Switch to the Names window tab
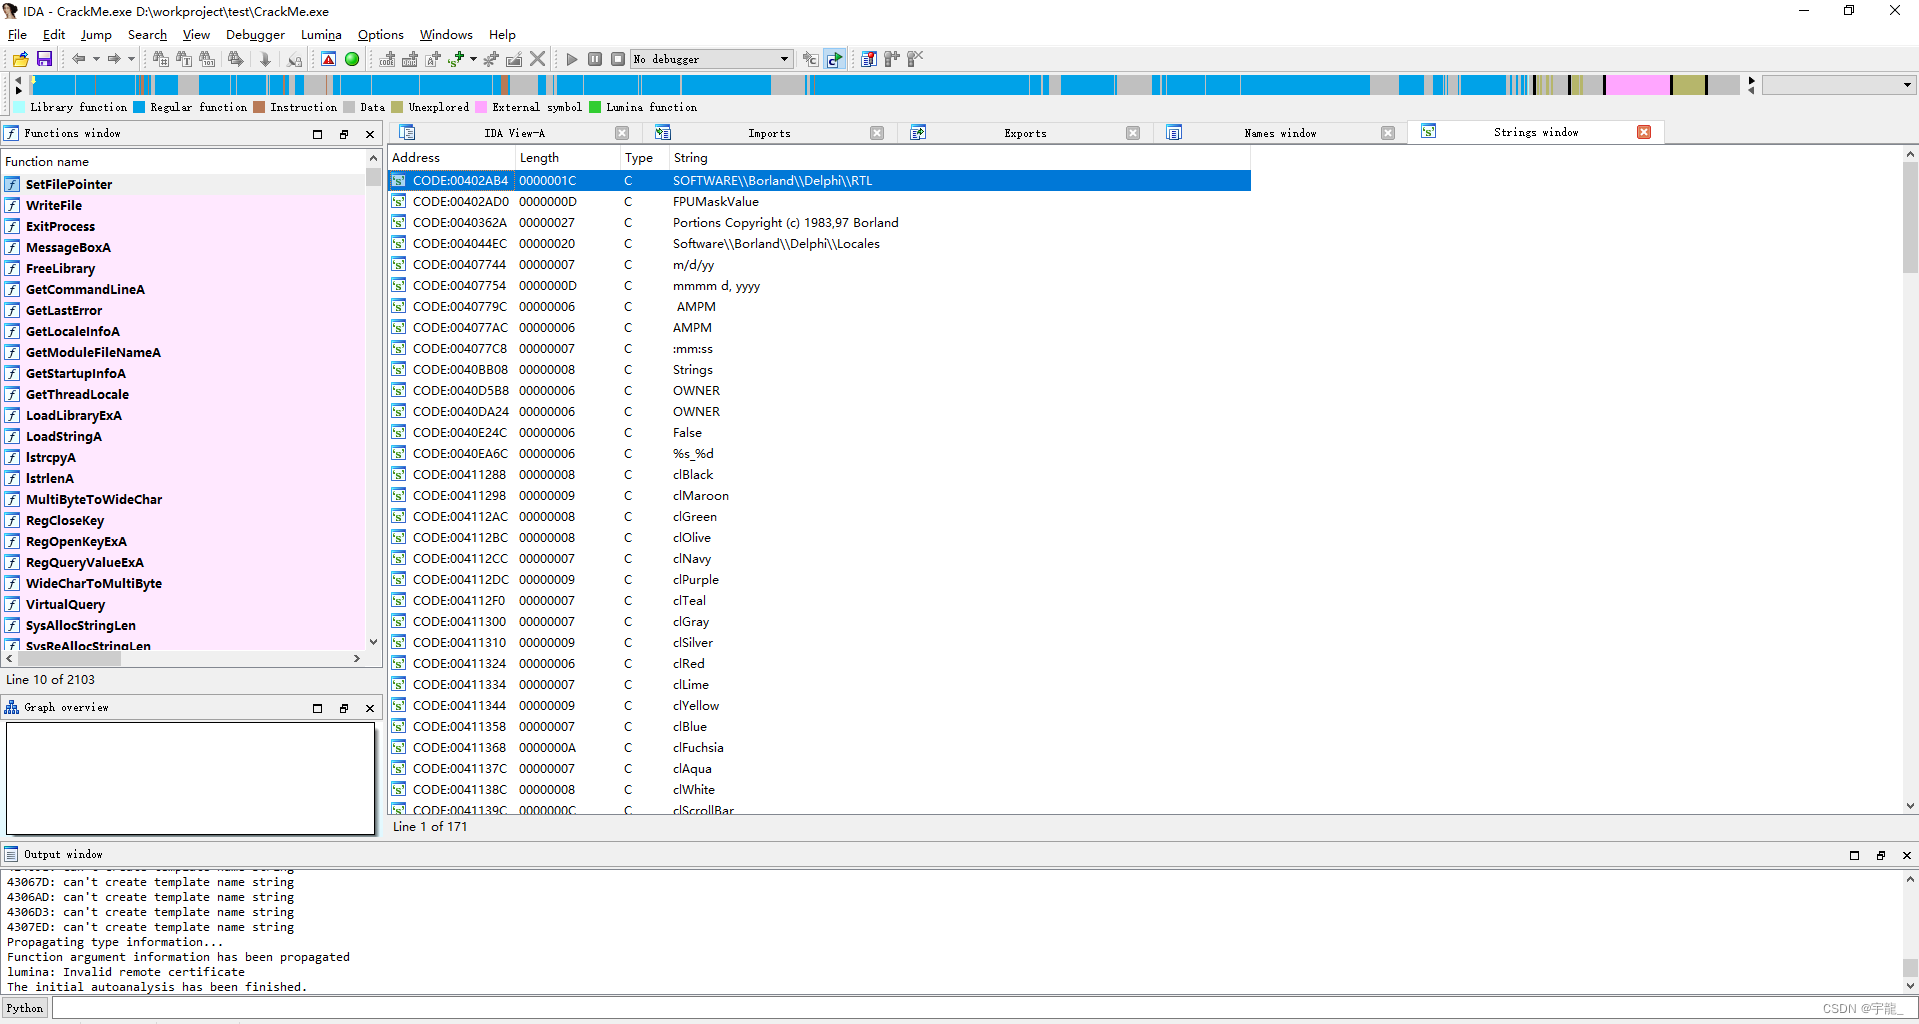 pos(1280,133)
